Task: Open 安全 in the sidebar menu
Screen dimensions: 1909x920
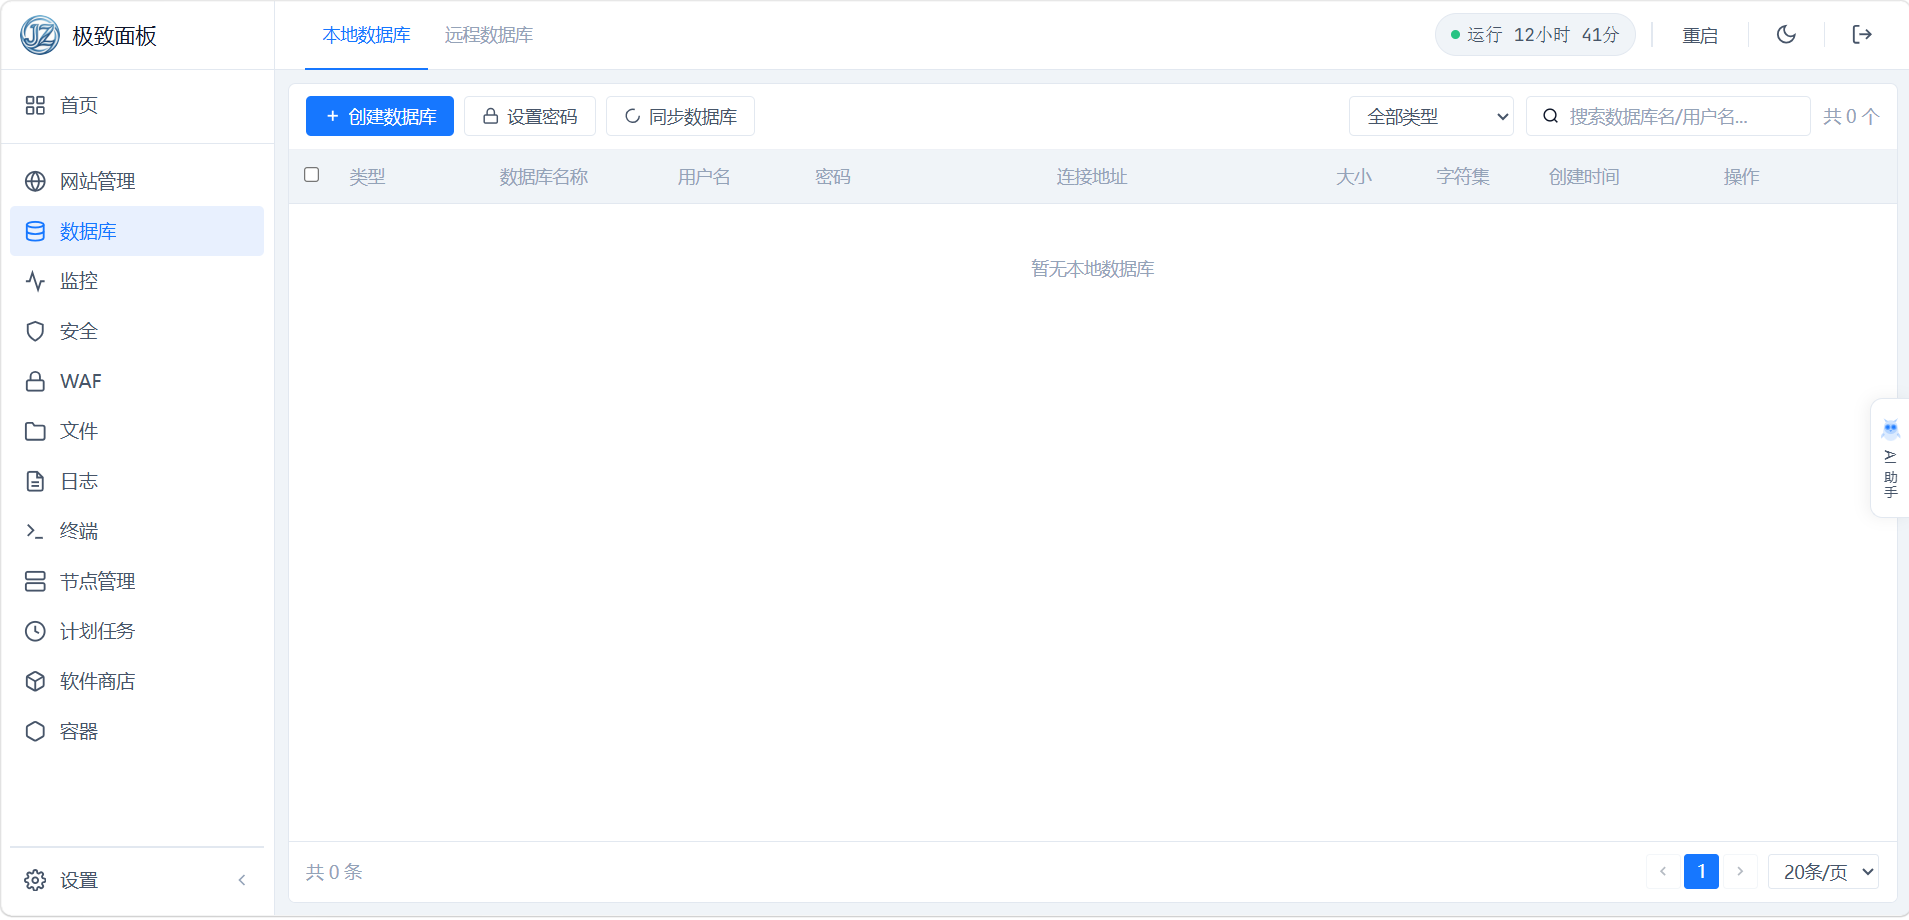Action: click(137, 331)
